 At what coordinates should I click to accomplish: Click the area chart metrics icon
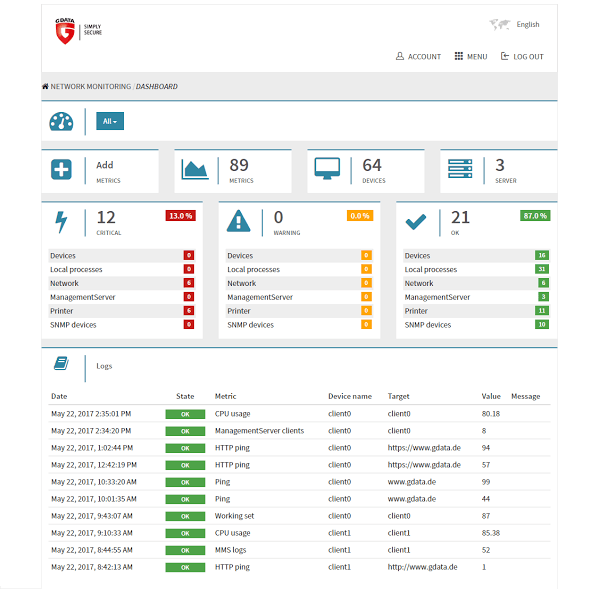(x=195, y=169)
